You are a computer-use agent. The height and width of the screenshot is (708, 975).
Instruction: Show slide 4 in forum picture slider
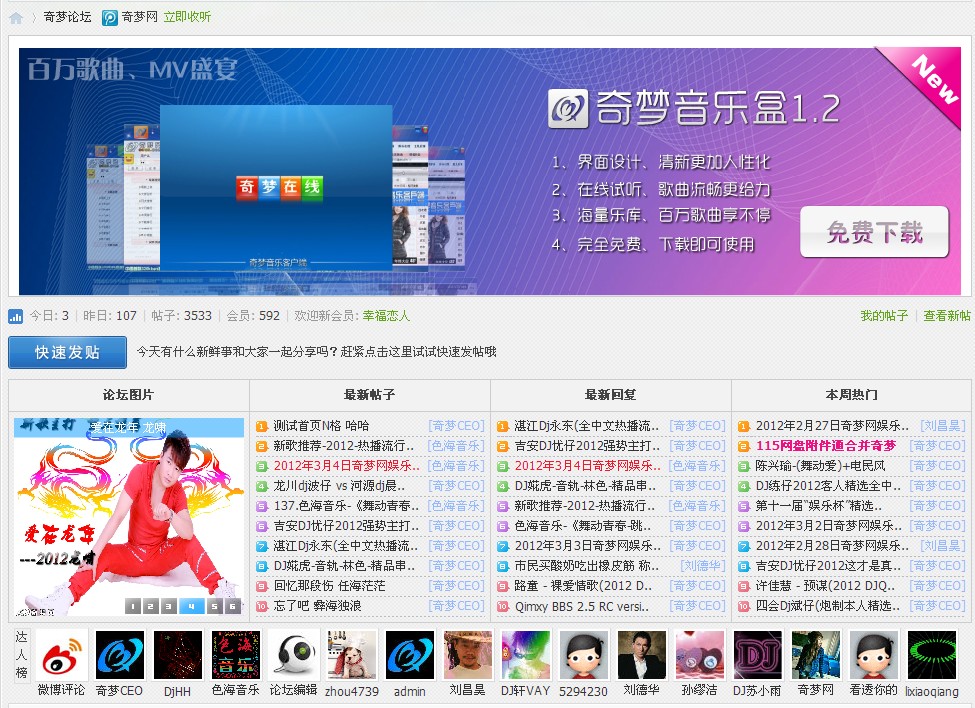[x=192, y=606]
